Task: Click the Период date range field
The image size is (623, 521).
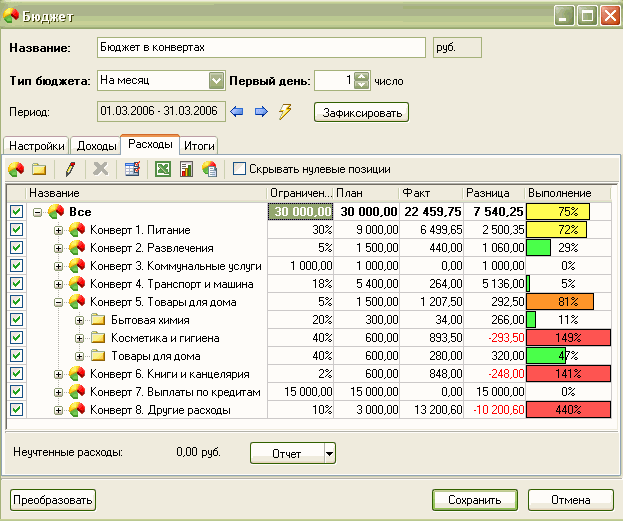Action: point(161,111)
